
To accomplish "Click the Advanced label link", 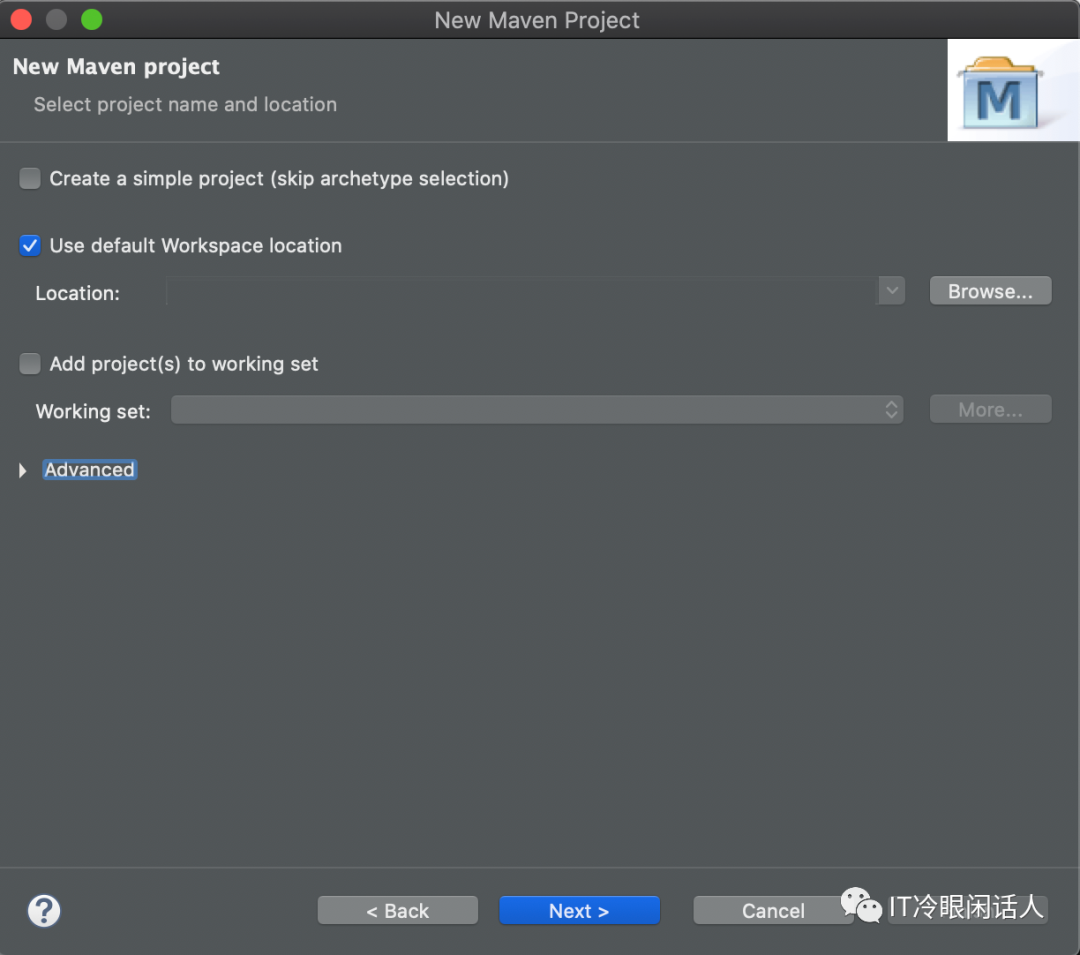I will pyautogui.click(x=90, y=470).
